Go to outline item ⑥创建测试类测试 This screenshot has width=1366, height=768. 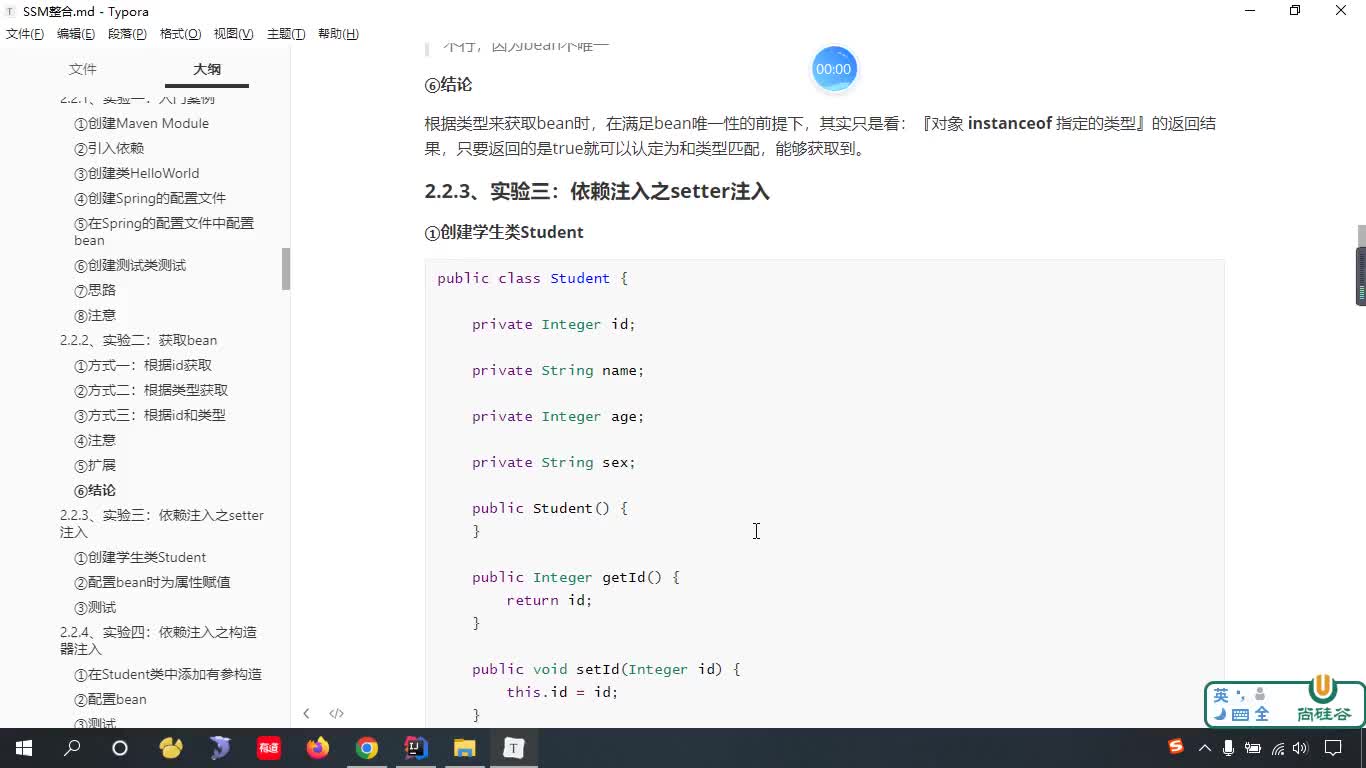coord(130,266)
